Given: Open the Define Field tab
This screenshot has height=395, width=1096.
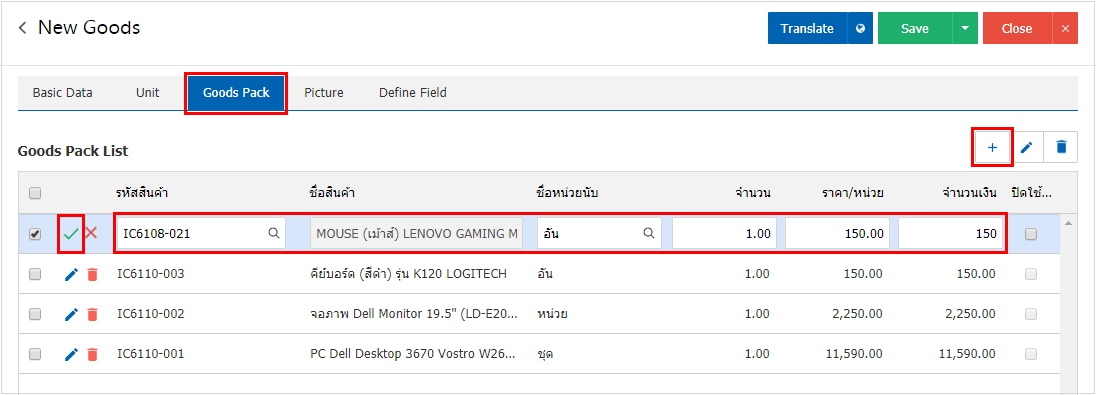Looking at the screenshot, I should coord(412,92).
